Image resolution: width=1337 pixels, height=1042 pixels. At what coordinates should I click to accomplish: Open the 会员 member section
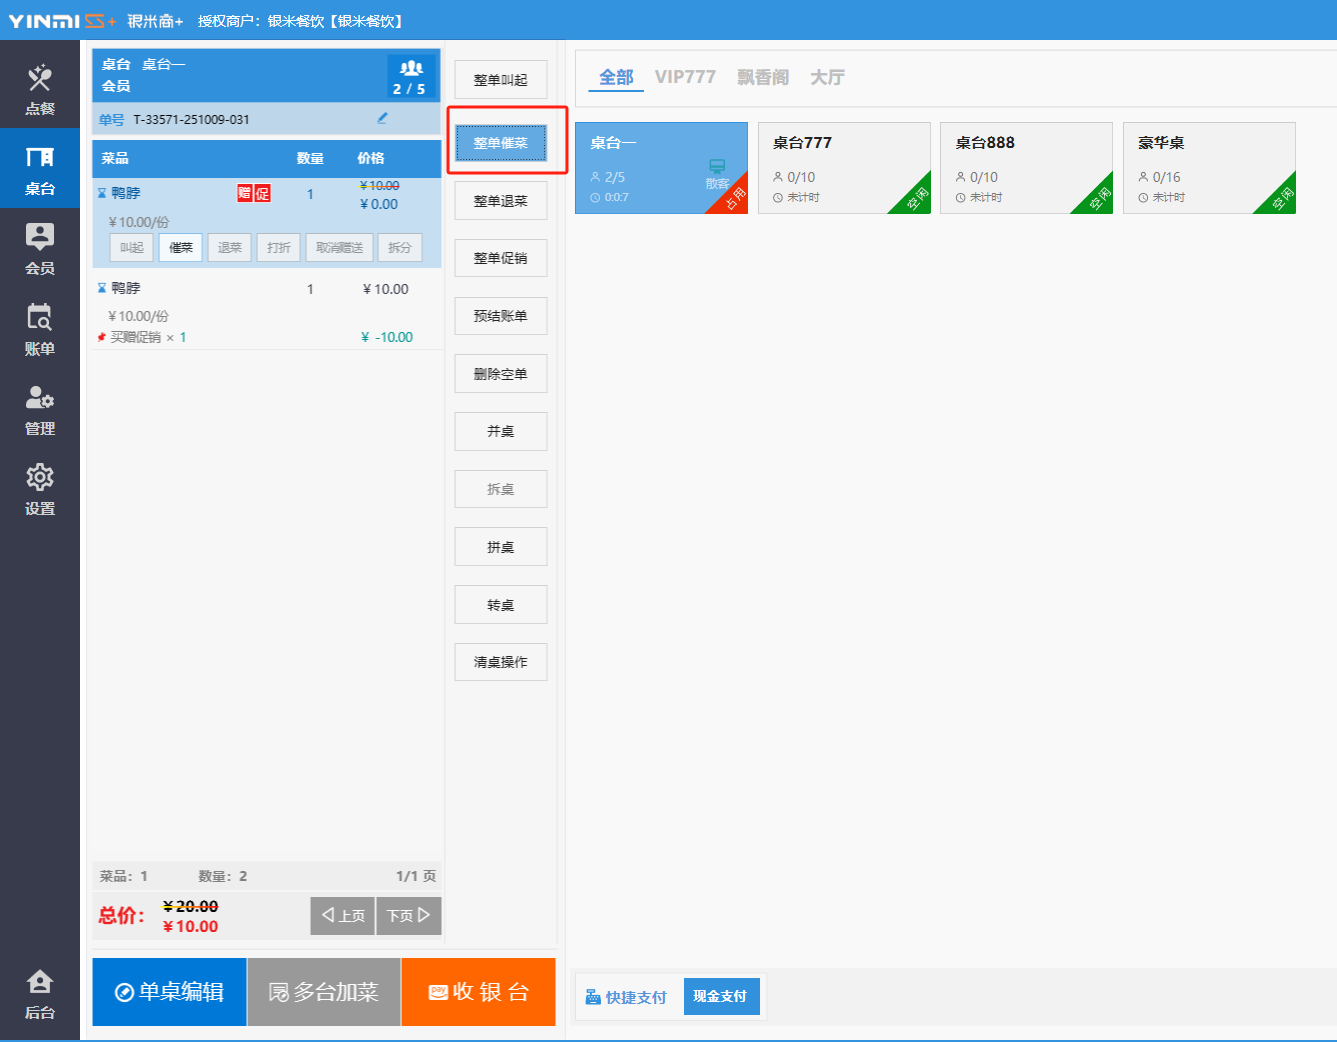(x=40, y=248)
